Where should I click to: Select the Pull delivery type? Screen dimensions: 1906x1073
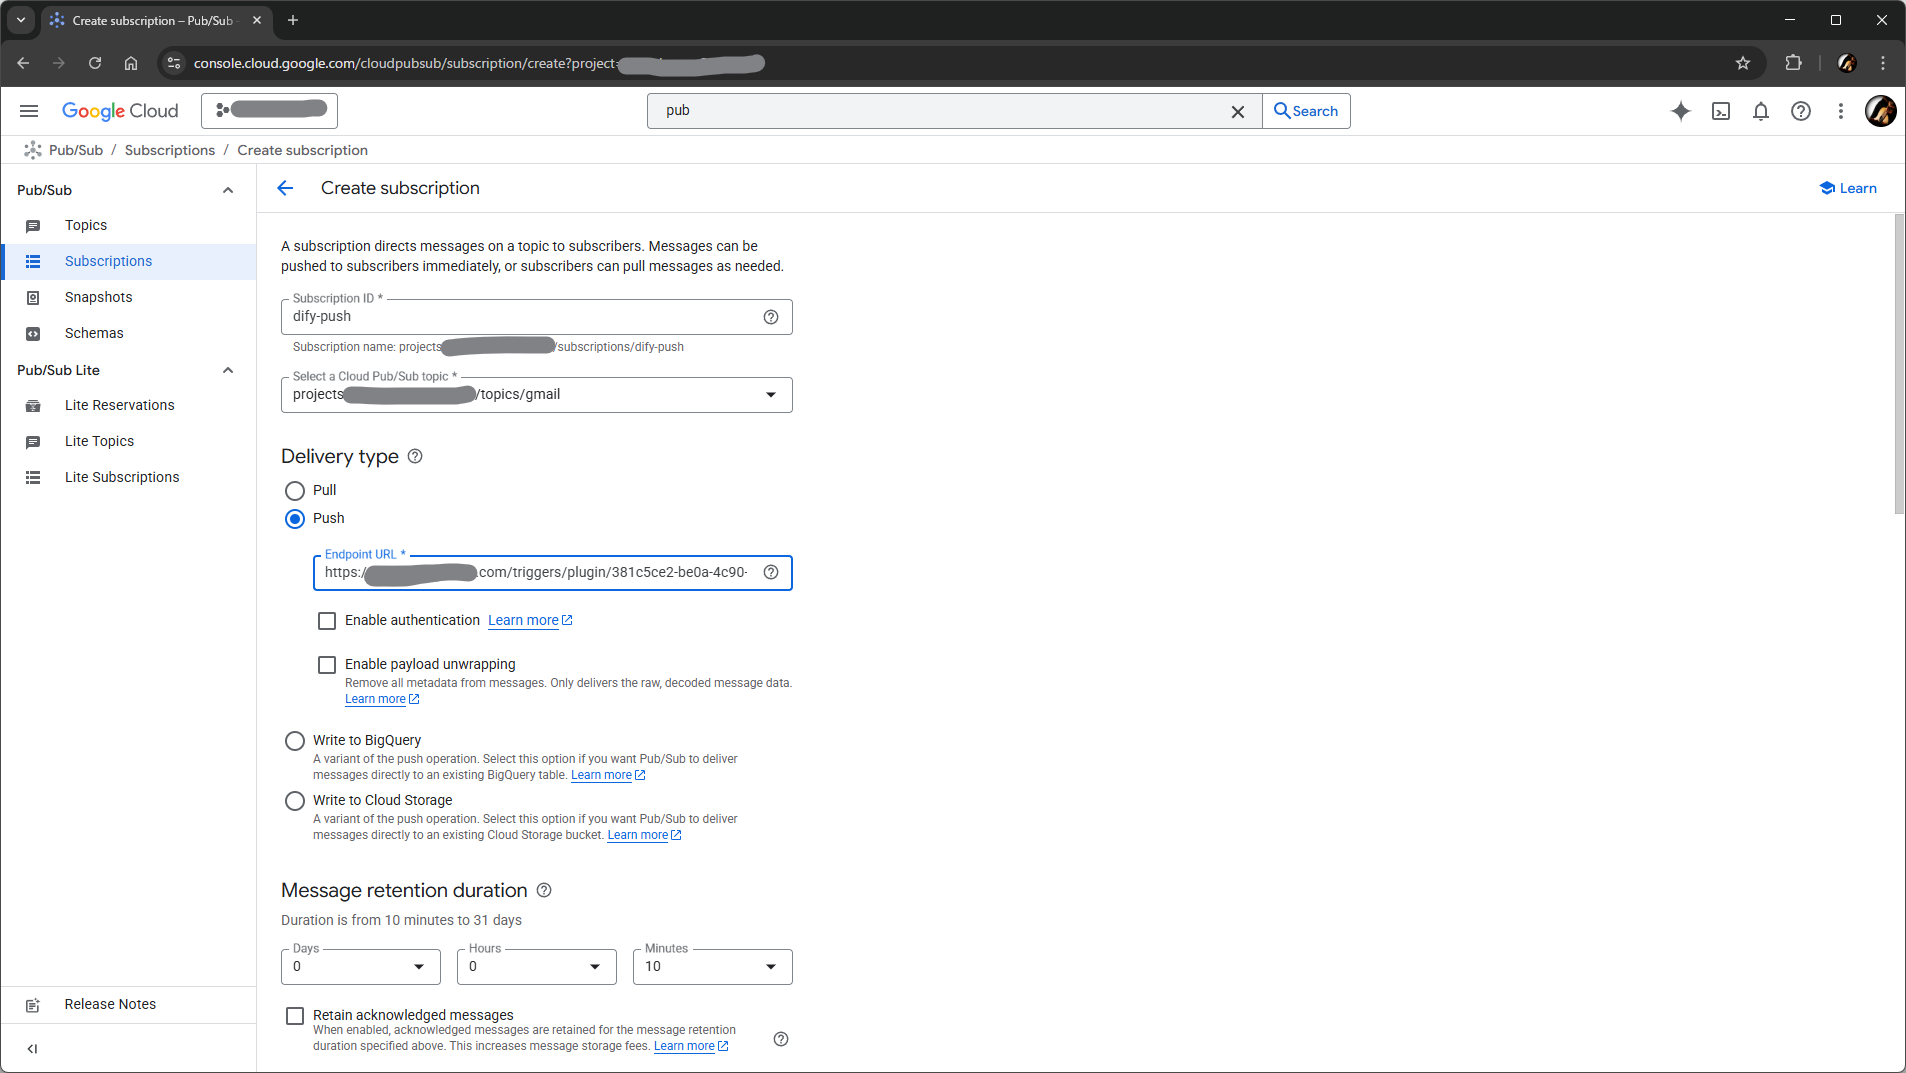[x=295, y=491]
